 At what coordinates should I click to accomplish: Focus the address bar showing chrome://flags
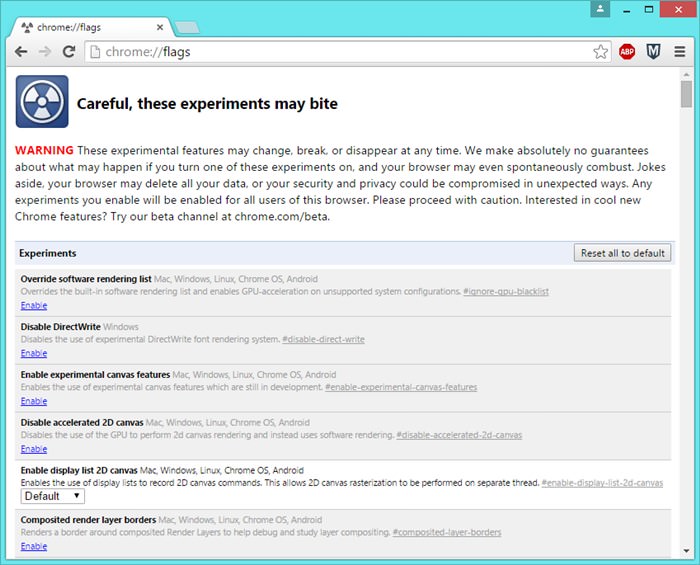click(340, 52)
